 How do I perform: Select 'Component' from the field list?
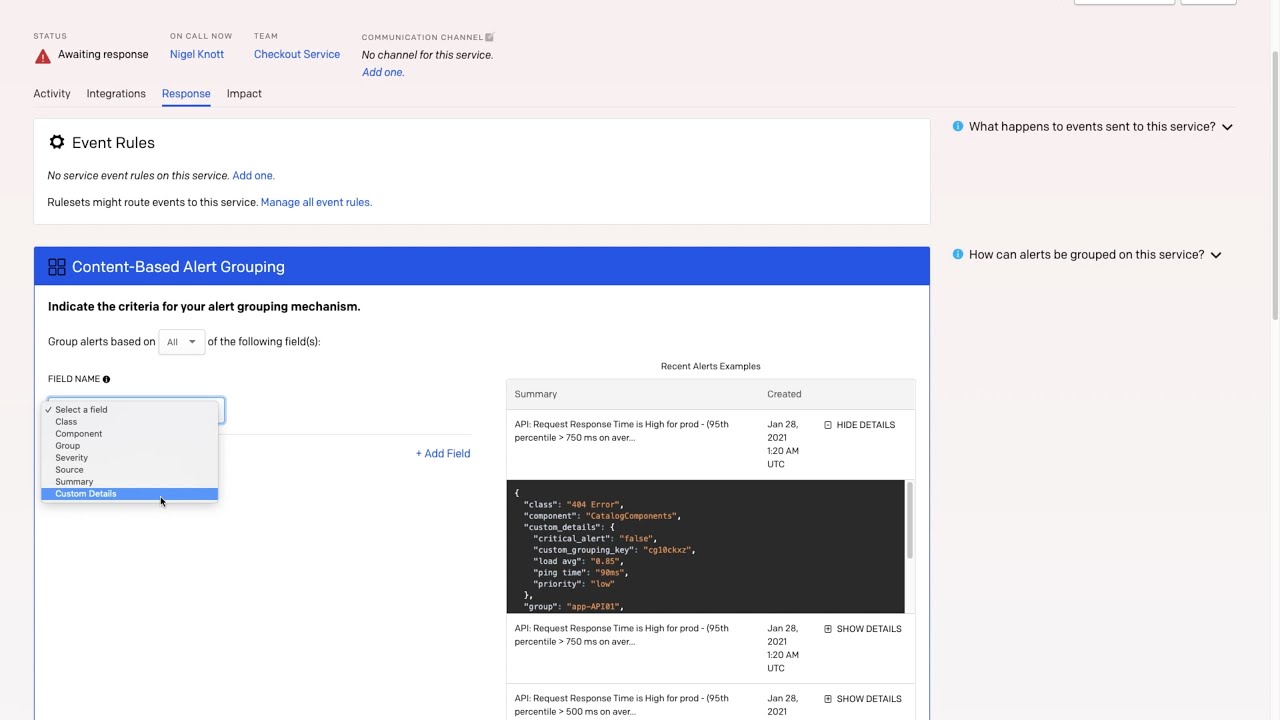(x=130, y=434)
